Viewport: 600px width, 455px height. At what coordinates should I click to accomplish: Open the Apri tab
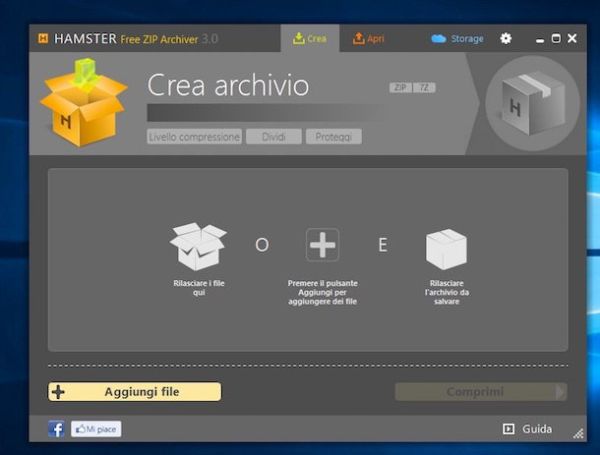[x=368, y=39]
